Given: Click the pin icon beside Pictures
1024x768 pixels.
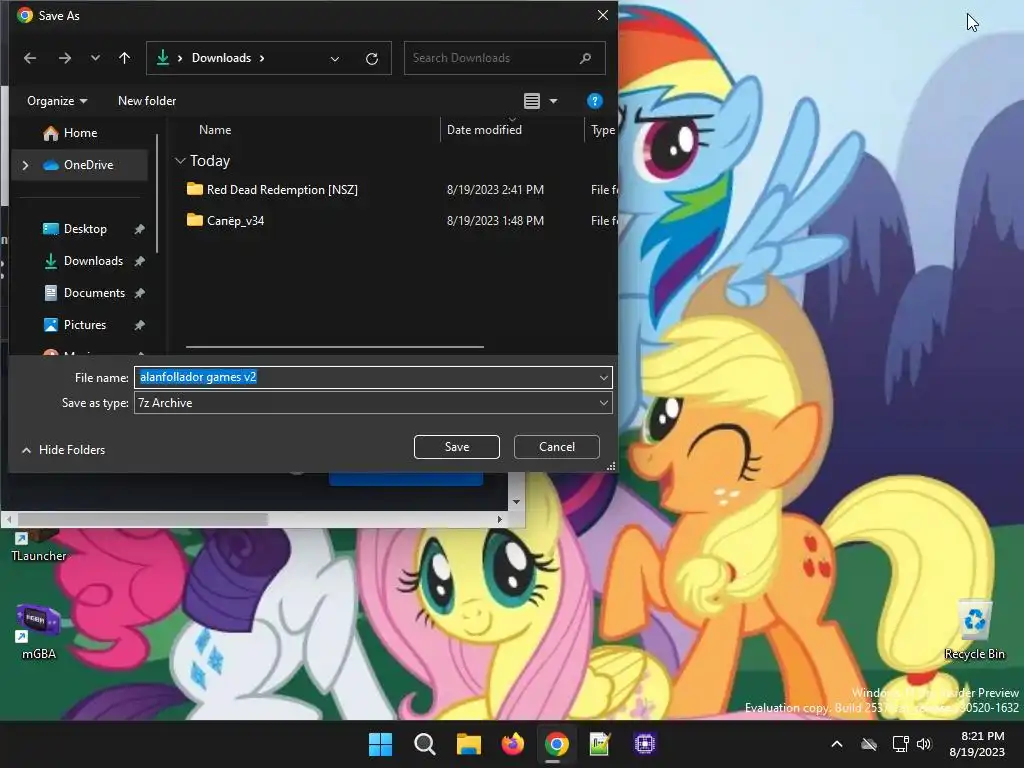Looking at the screenshot, I should click(139, 325).
